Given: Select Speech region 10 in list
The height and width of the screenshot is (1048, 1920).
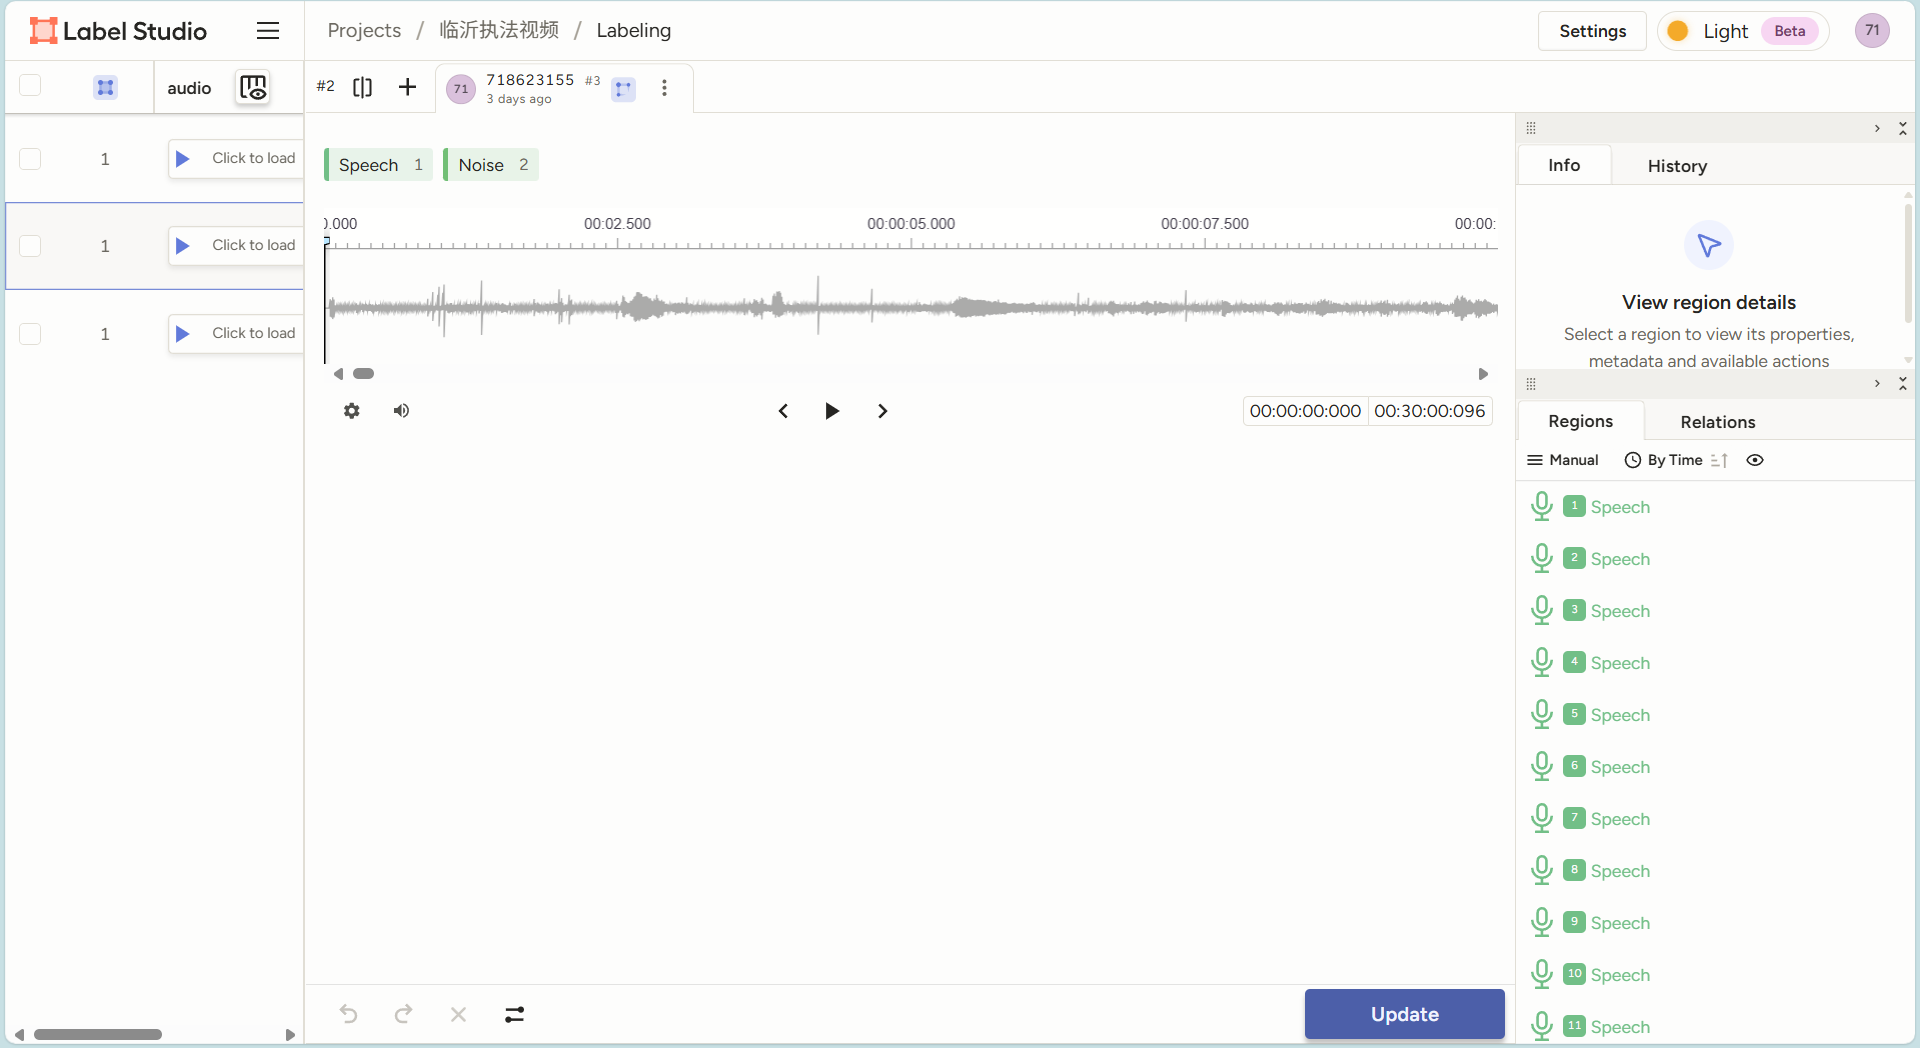Looking at the screenshot, I should coord(1620,974).
